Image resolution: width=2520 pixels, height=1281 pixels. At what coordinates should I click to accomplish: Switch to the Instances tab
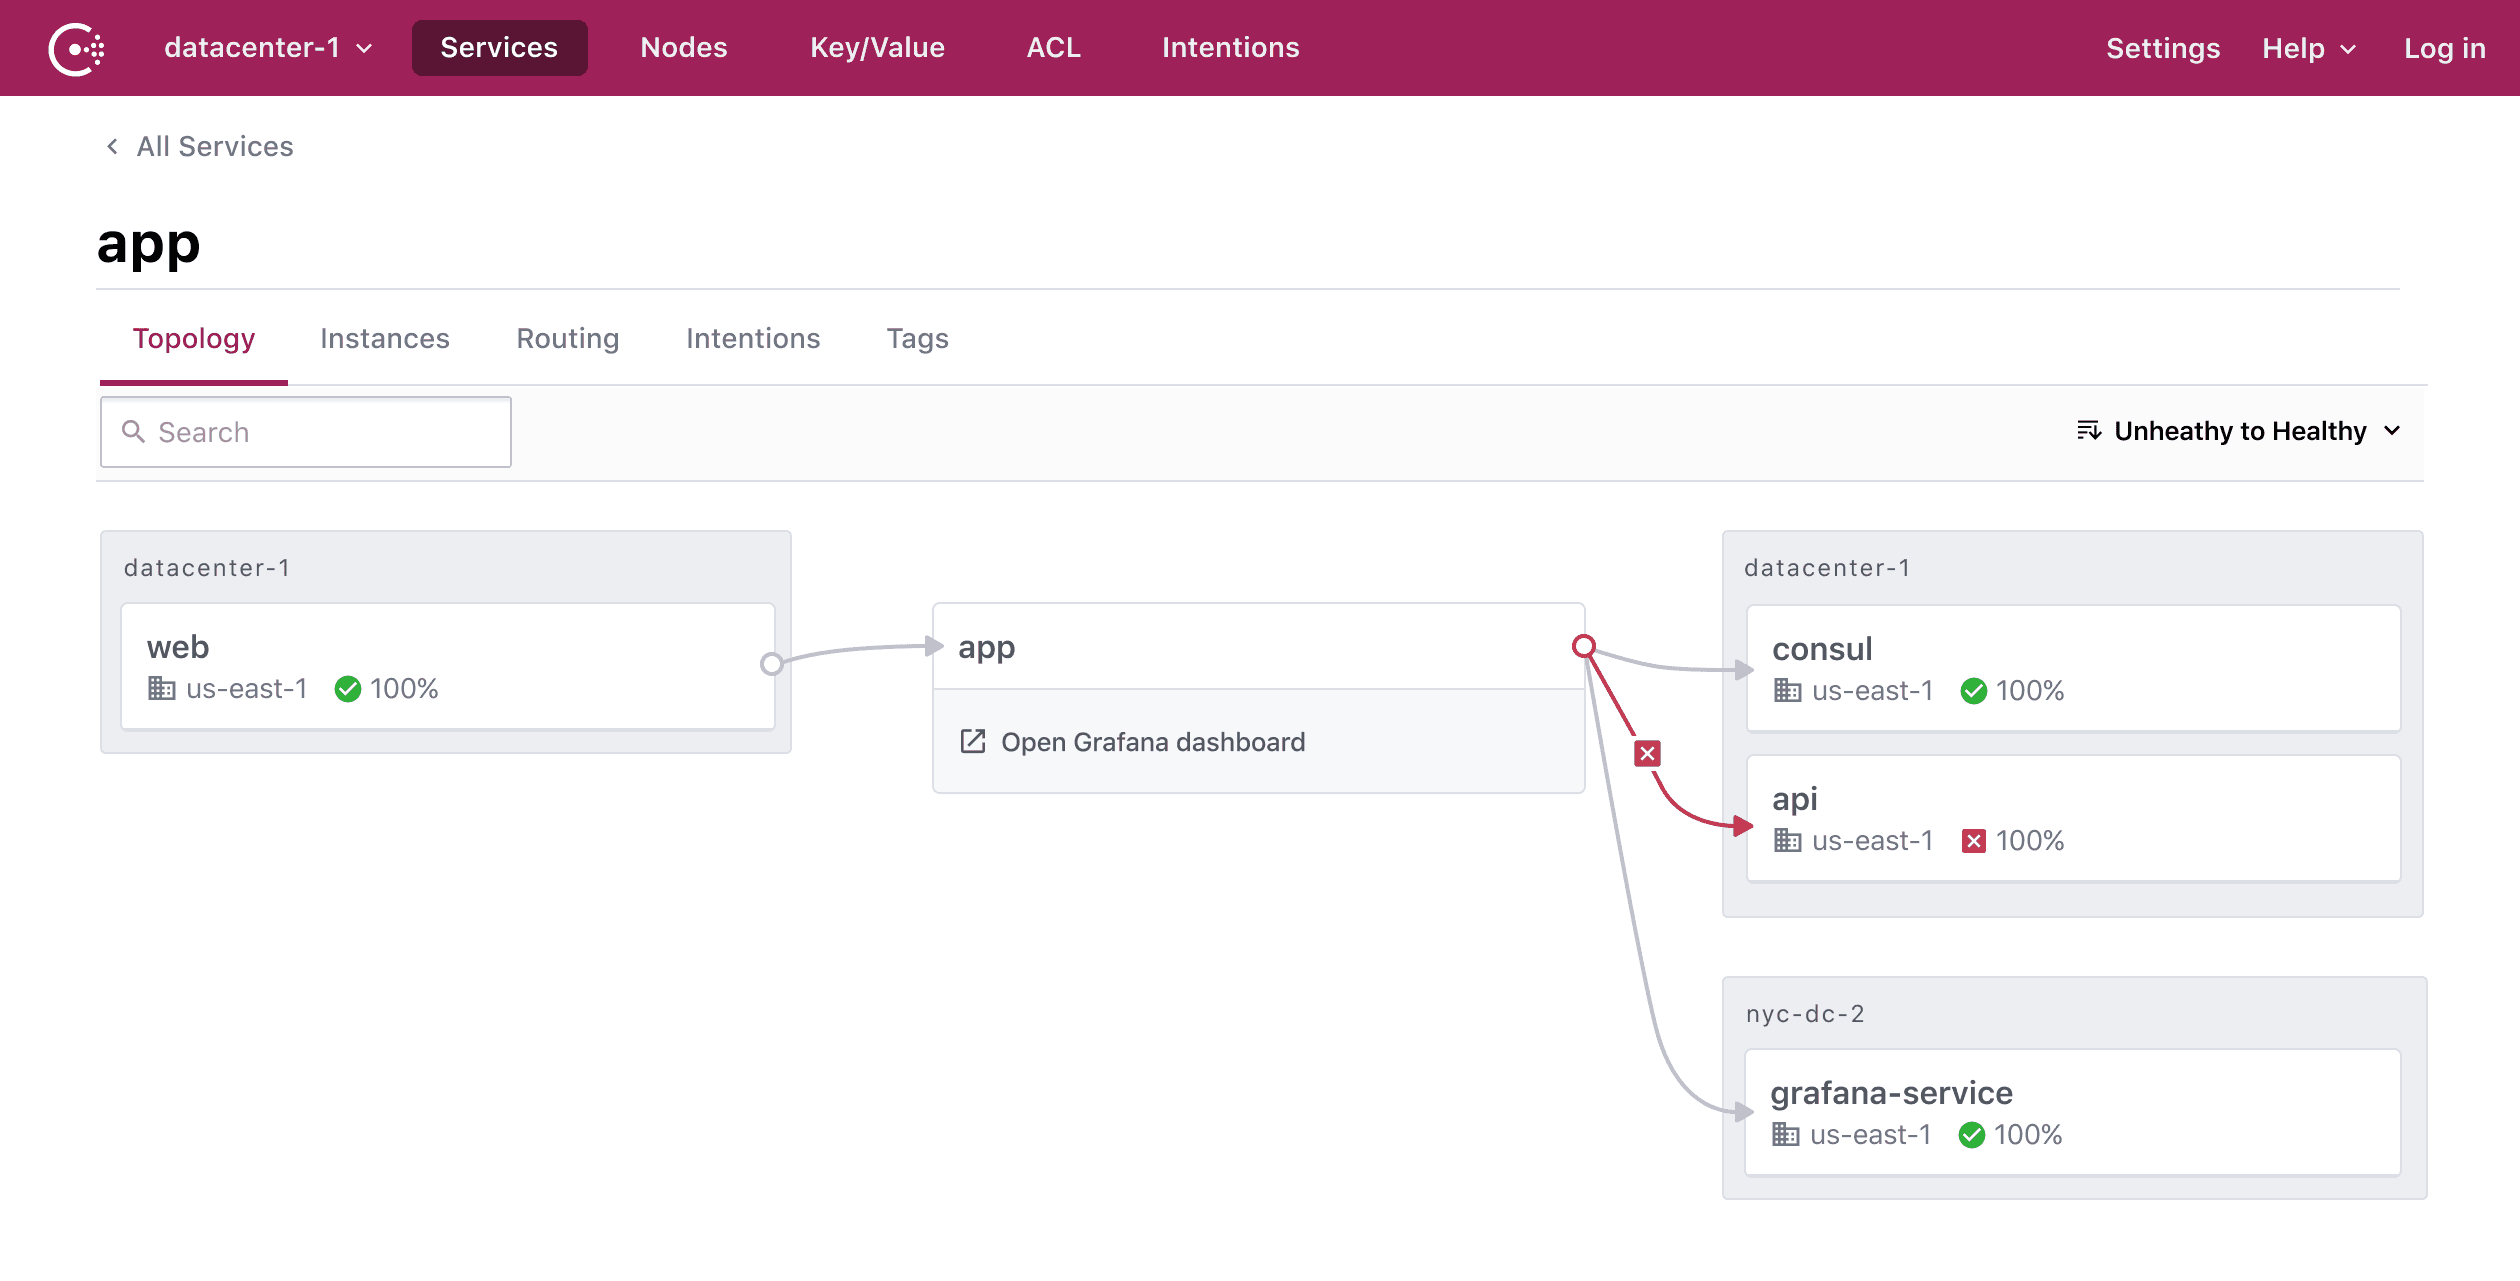[x=384, y=339]
